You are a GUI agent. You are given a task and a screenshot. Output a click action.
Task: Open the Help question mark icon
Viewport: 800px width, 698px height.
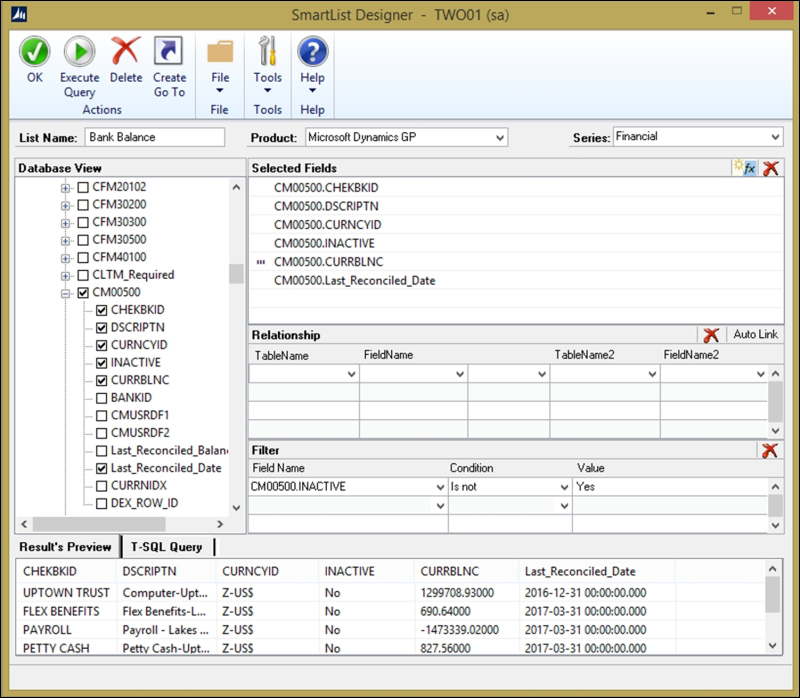(312, 52)
